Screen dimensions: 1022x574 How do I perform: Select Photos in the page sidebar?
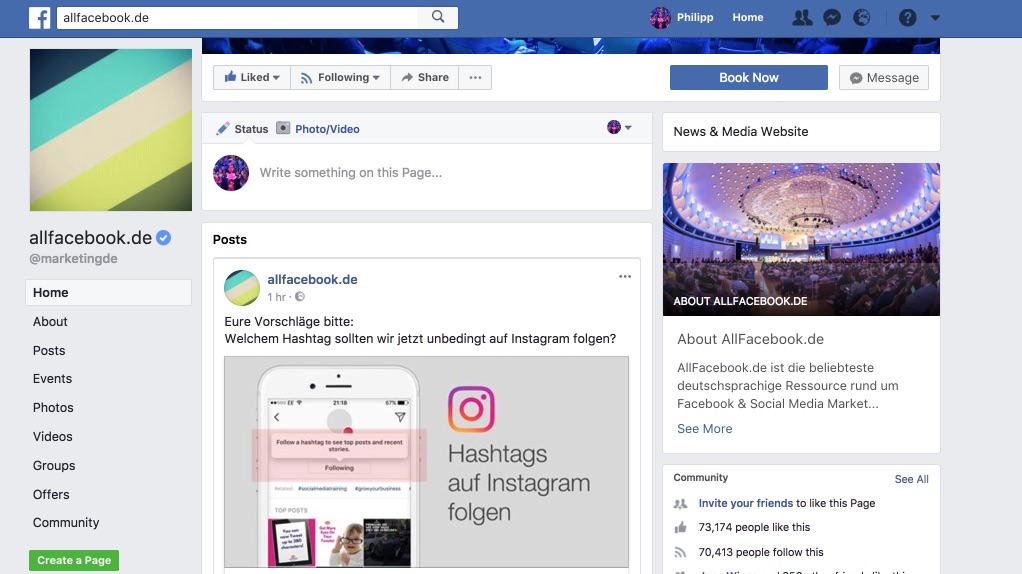53,407
